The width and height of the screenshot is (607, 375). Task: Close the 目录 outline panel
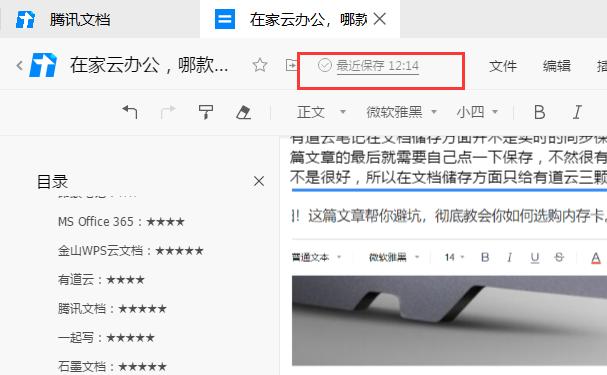coord(259,181)
